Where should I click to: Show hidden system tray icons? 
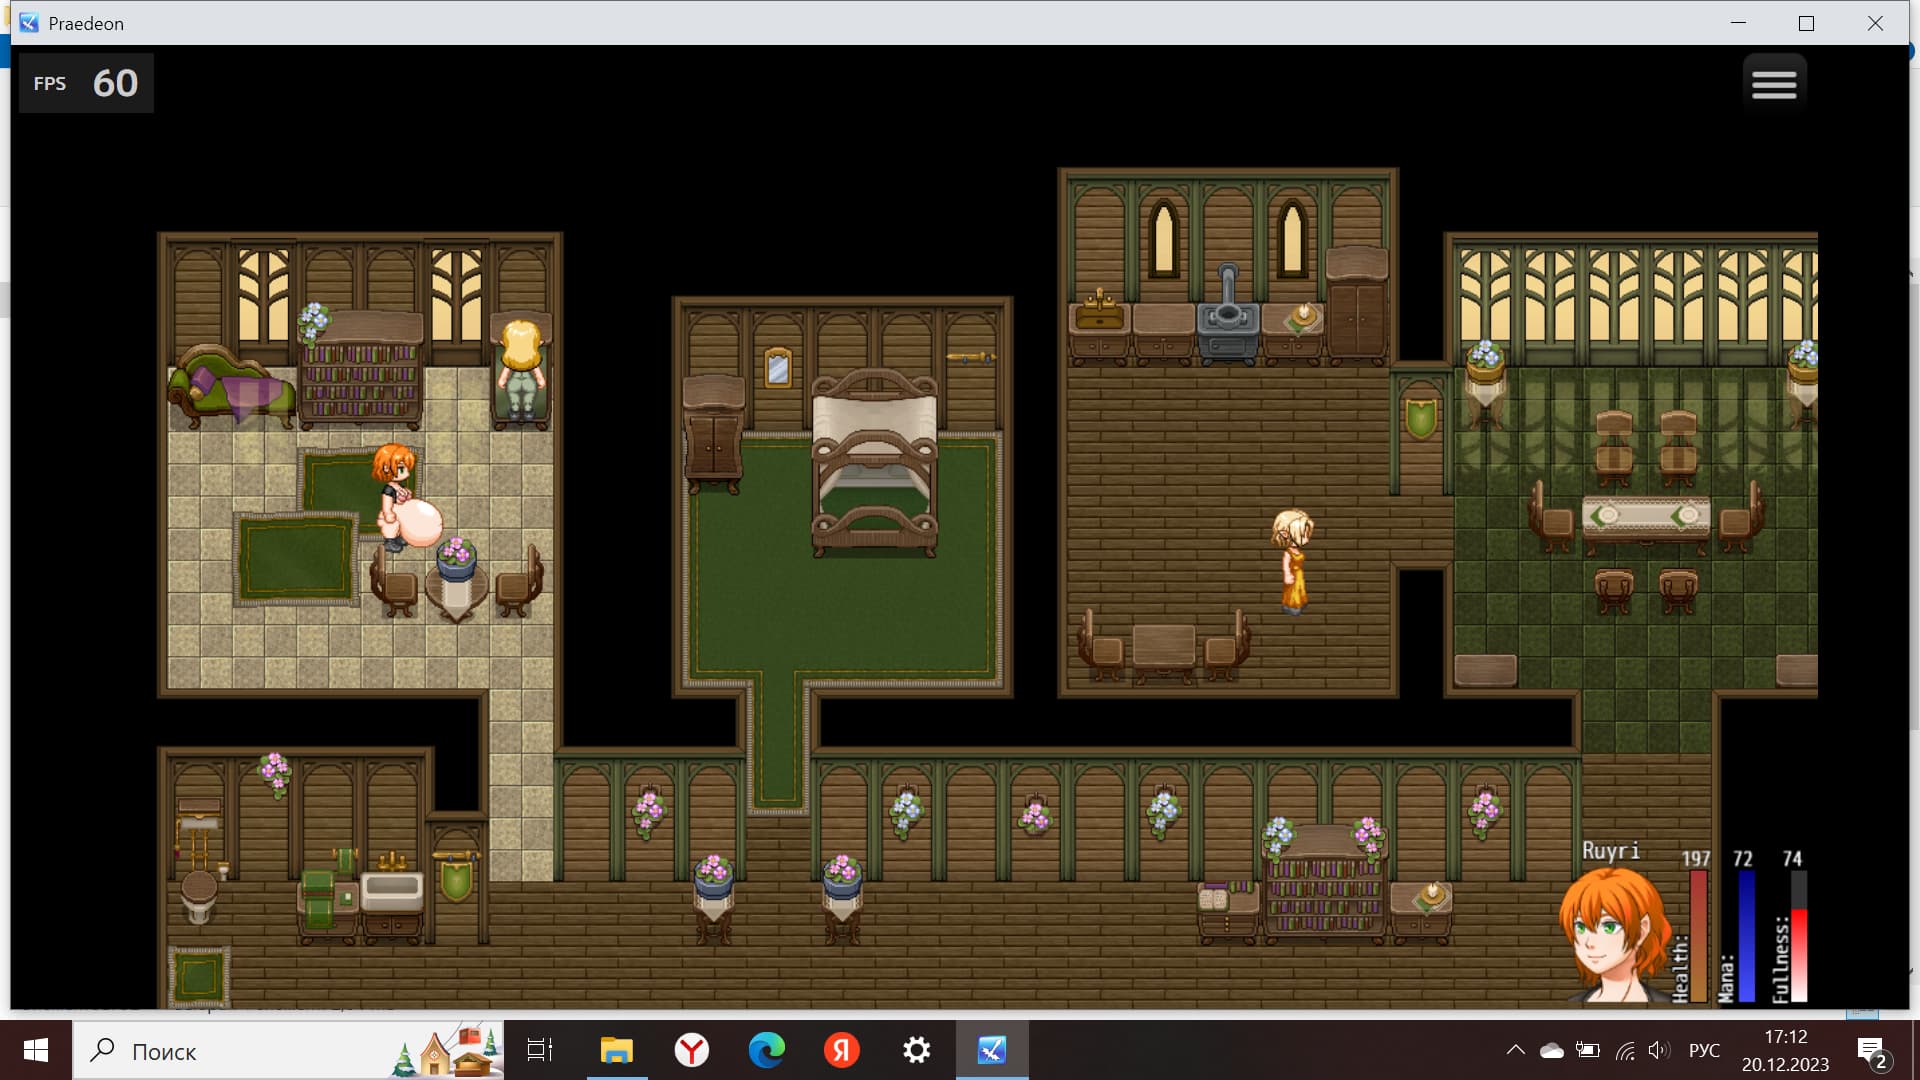point(1515,1050)
